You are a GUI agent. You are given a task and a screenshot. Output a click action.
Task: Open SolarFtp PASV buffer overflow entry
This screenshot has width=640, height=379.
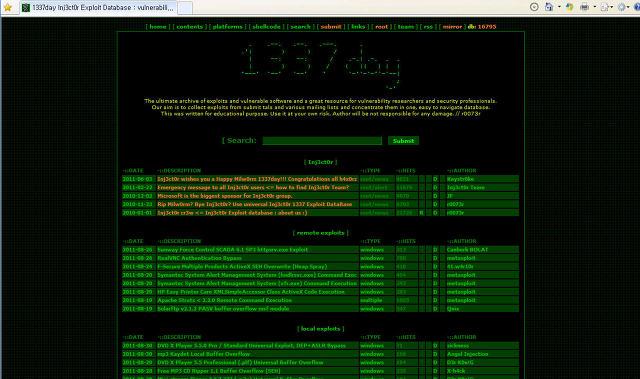tap(223, 309)
